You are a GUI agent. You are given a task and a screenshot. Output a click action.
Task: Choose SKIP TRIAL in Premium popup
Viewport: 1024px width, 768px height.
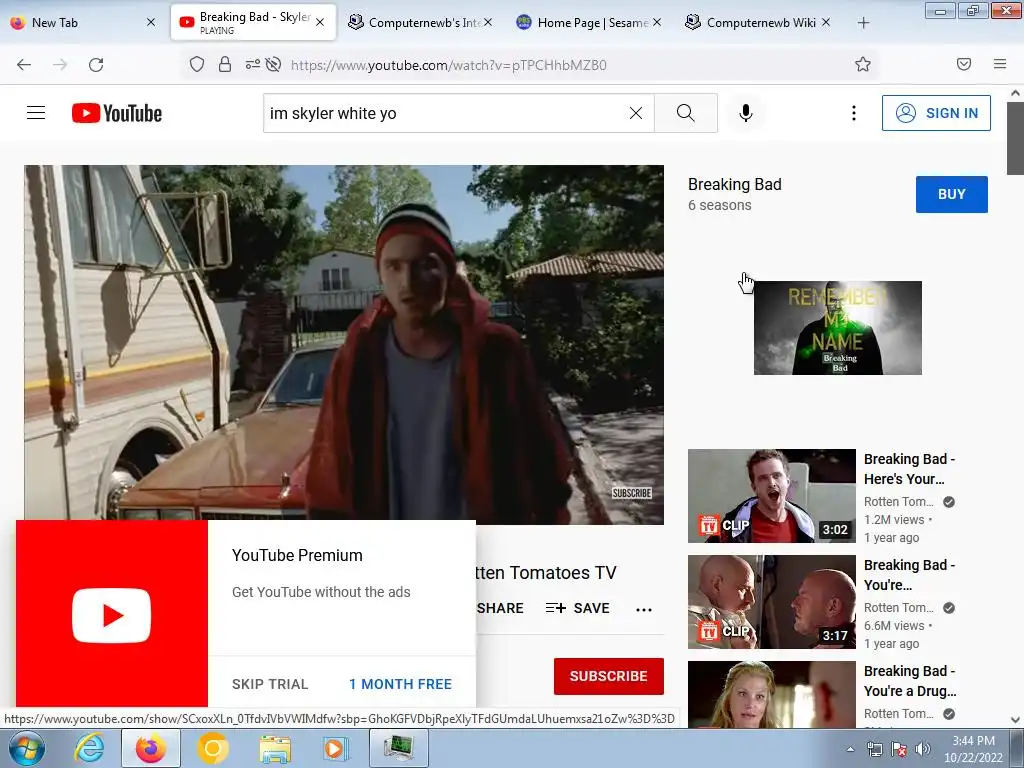[270, 684]
